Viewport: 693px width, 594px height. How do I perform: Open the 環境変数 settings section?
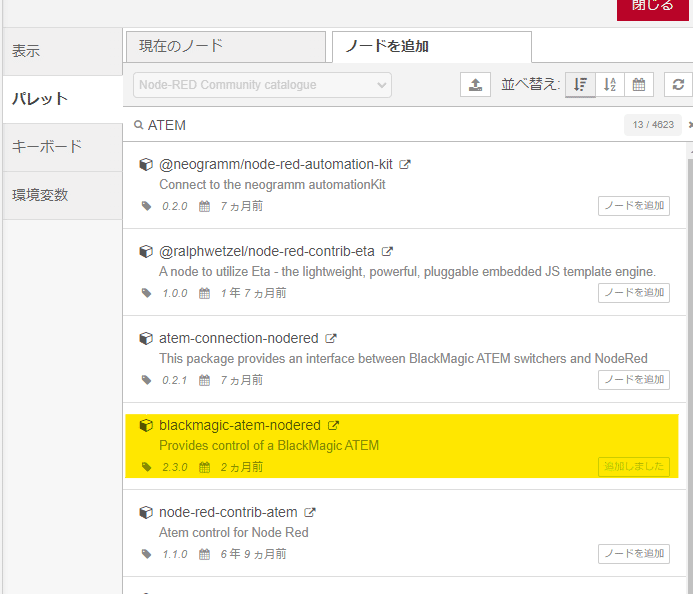[x=63, y=195]
